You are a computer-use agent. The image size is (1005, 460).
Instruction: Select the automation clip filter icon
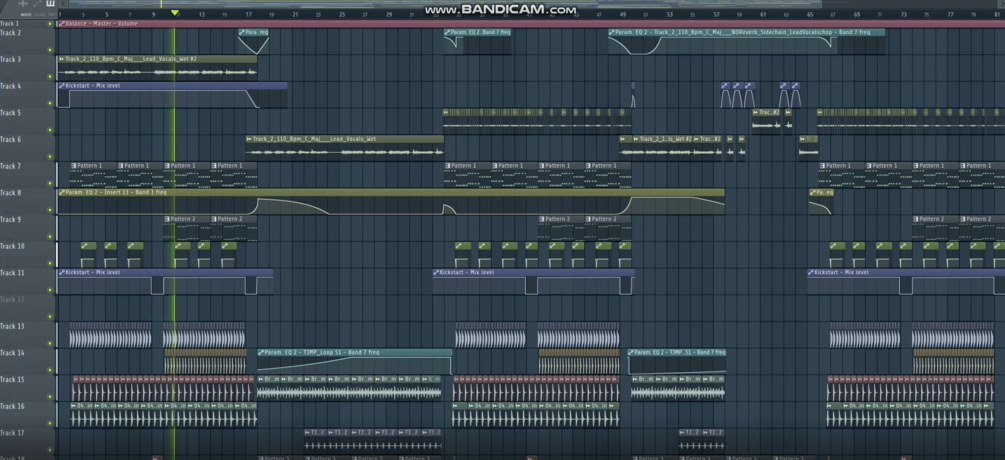[x=38, y=4]
